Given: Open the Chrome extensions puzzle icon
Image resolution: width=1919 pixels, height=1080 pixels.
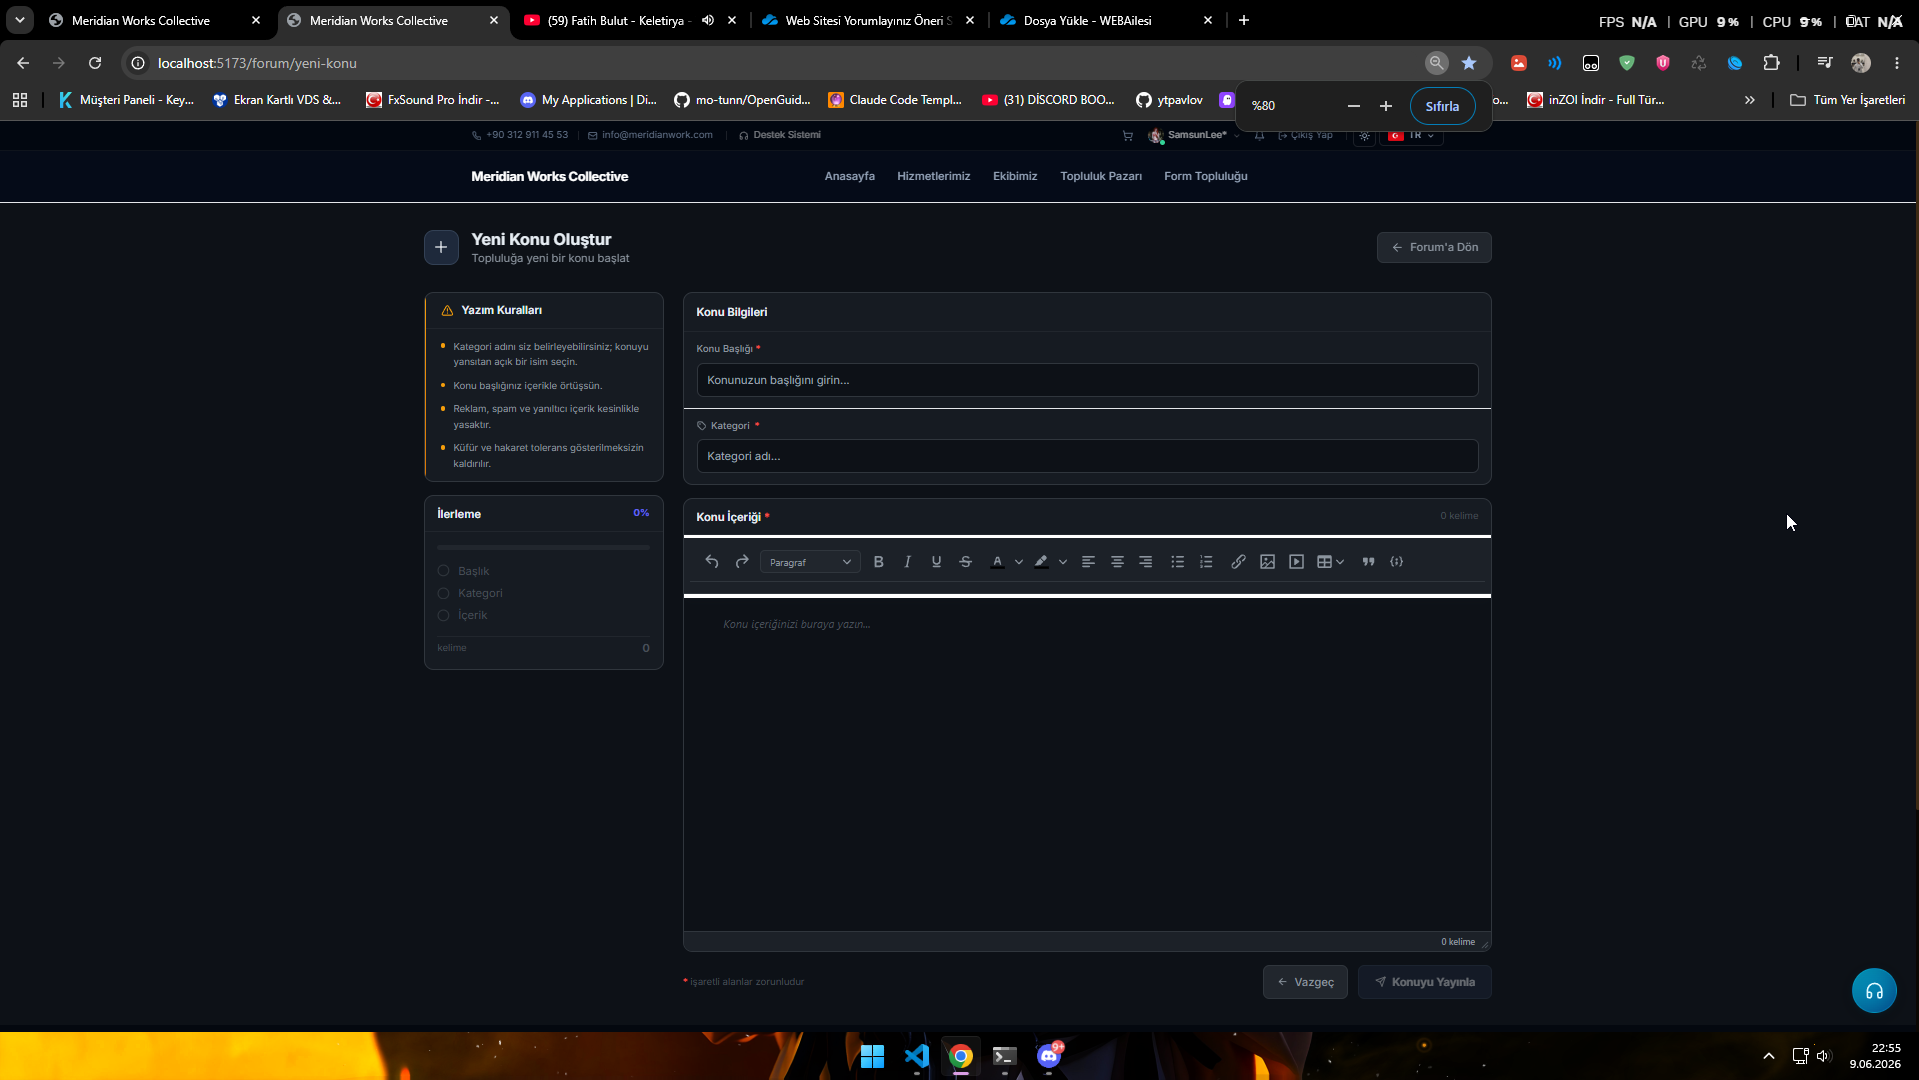Looking at the screenshot, I should [1771, 63].
